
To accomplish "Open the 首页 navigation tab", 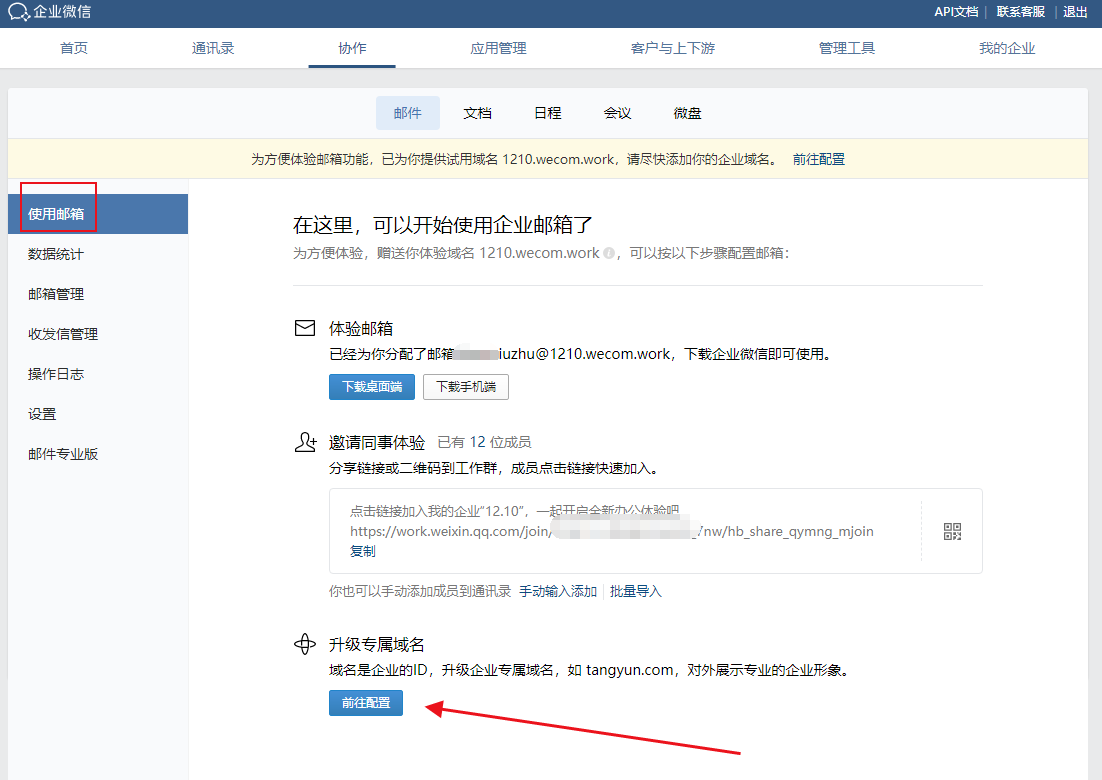I will click(74, 48).
